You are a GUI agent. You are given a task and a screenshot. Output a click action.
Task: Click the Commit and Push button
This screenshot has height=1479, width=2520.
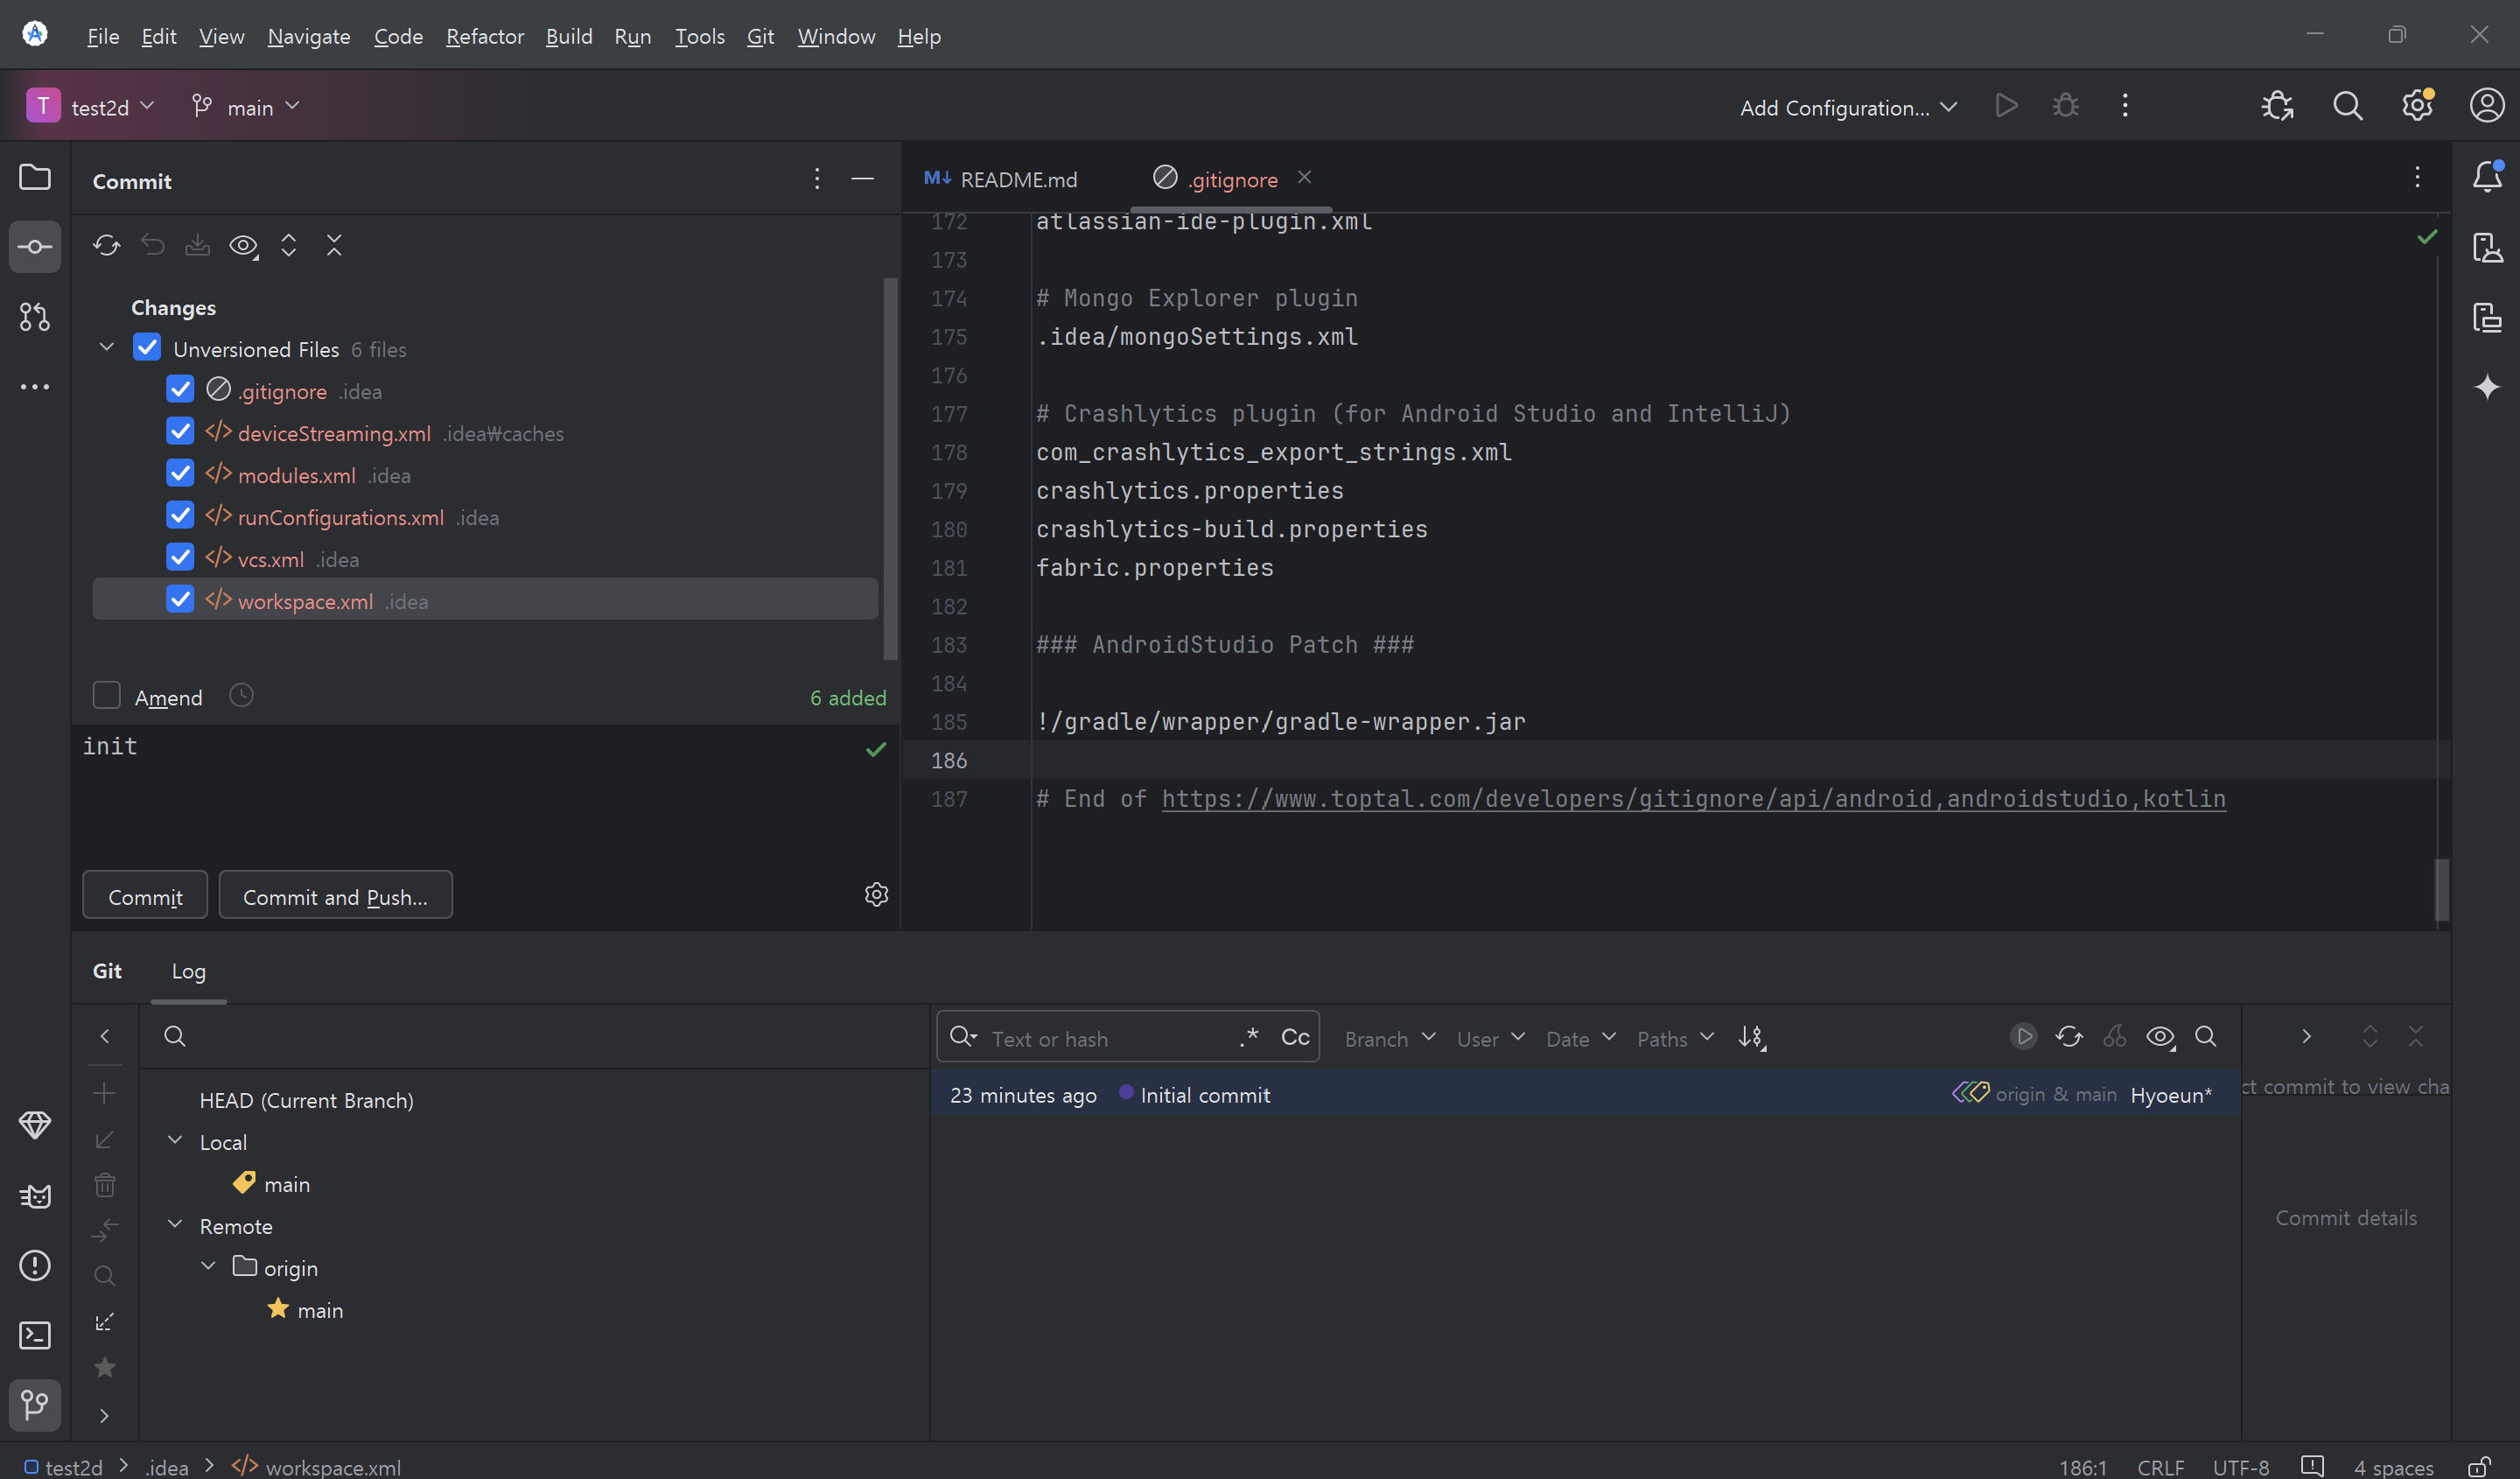[x=335, y=896]
